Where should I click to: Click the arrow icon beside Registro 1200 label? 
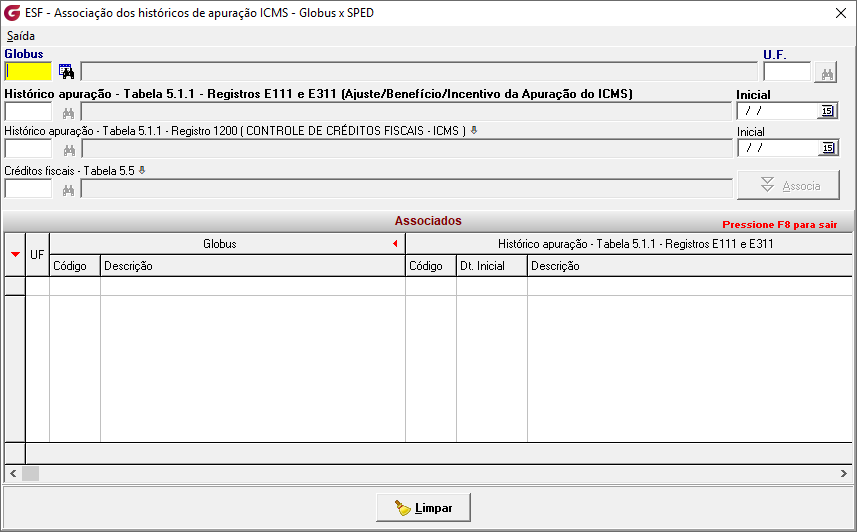[x=474, y=130]
